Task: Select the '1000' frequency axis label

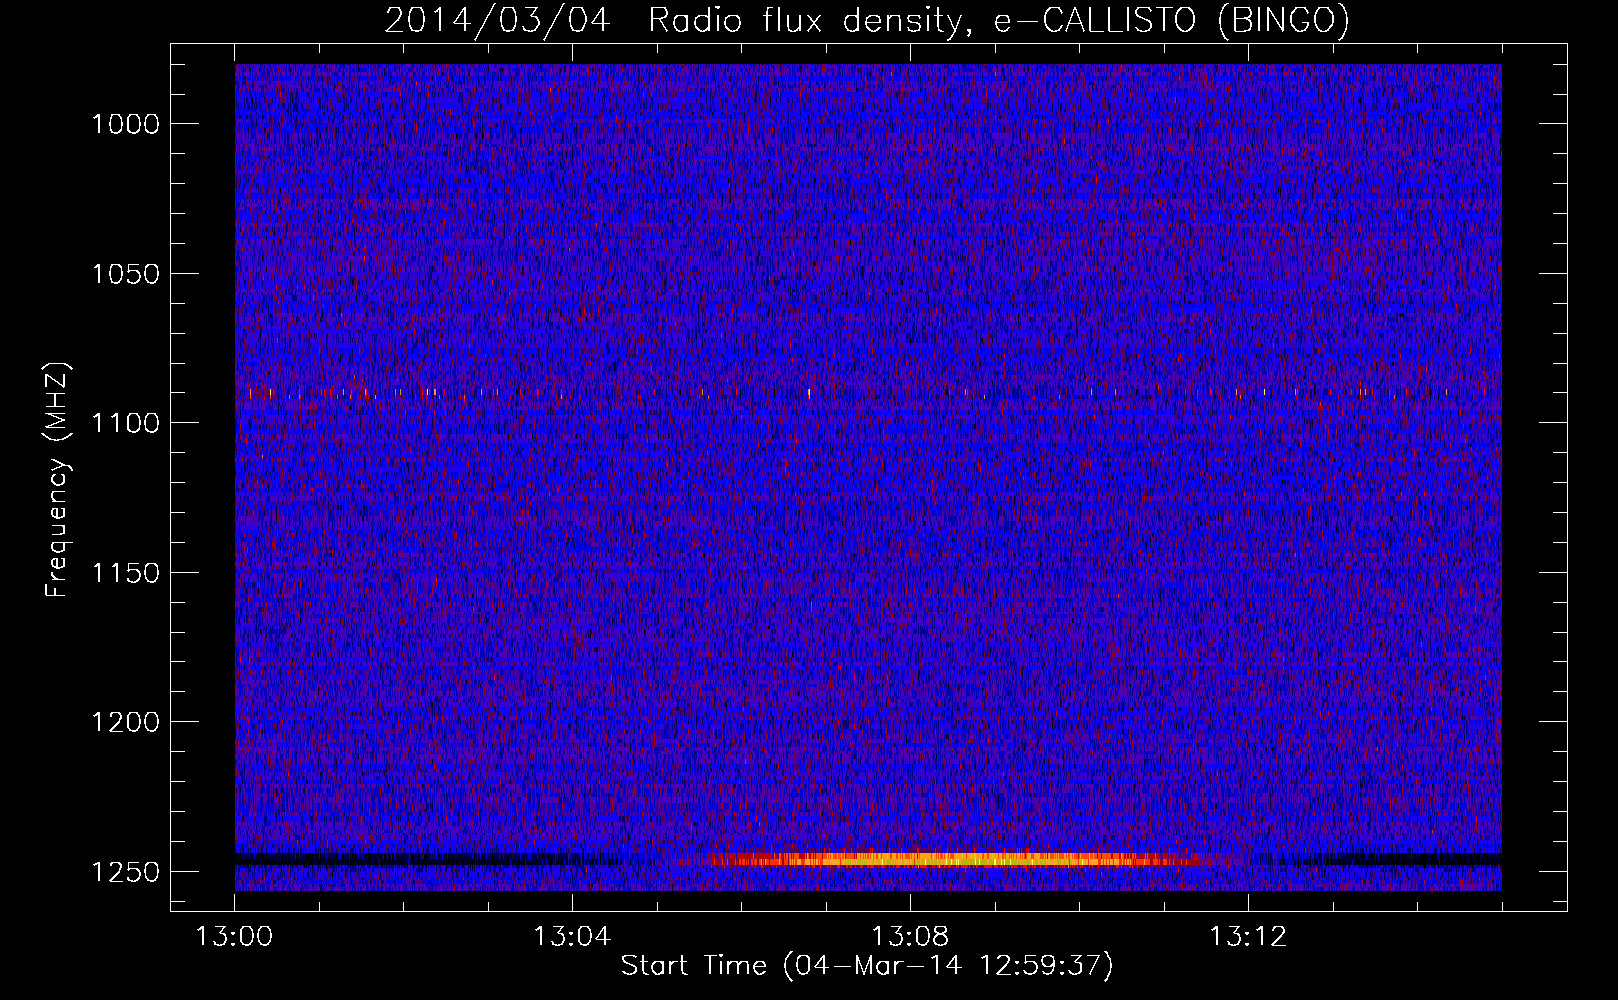Action: point(125,124)
